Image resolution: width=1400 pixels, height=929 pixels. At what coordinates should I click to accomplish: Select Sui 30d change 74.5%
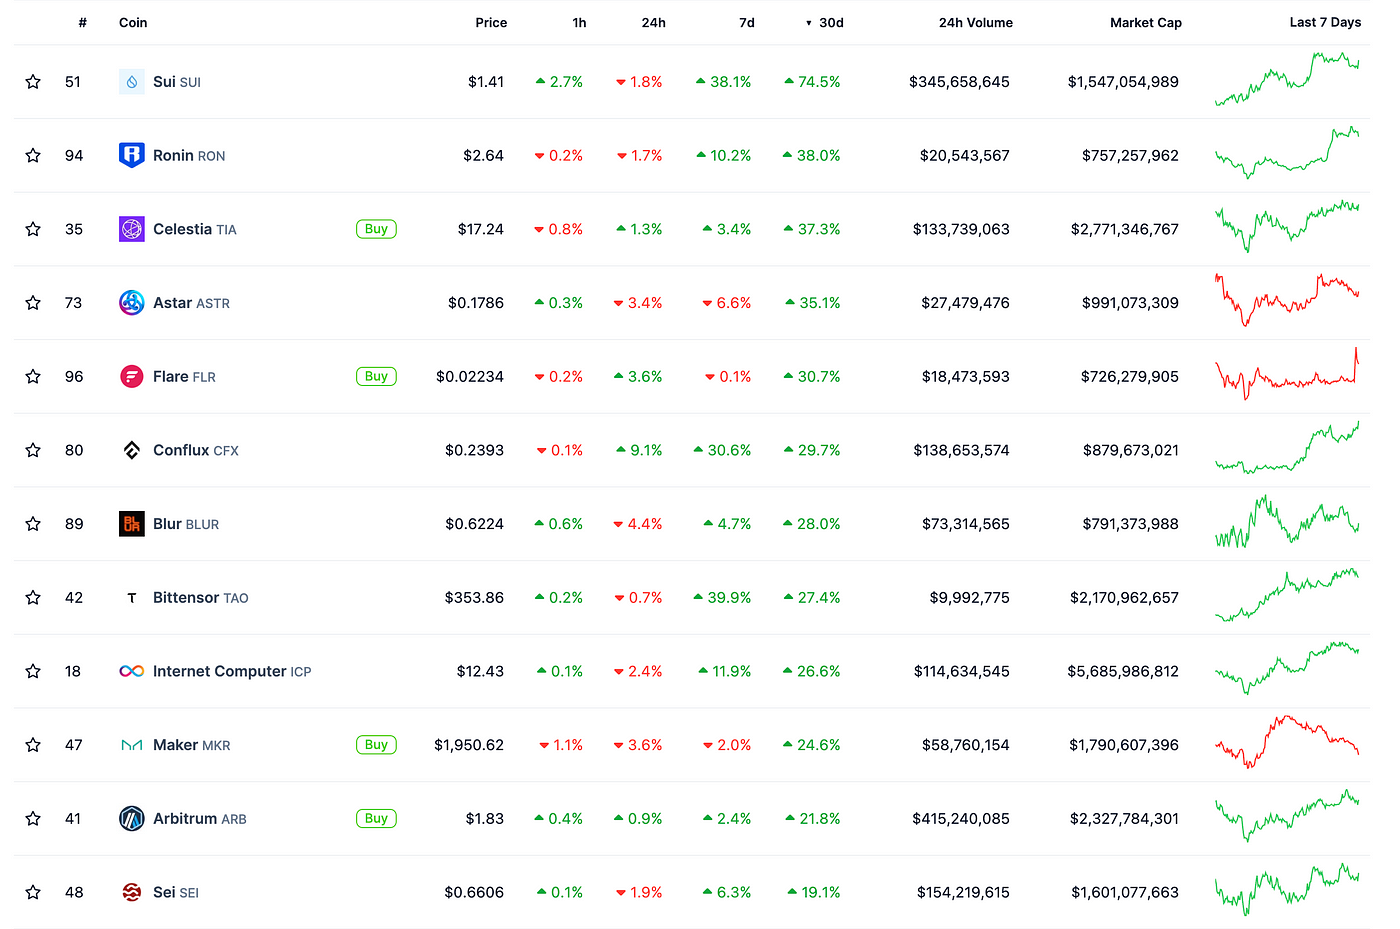tap(812, 82)
